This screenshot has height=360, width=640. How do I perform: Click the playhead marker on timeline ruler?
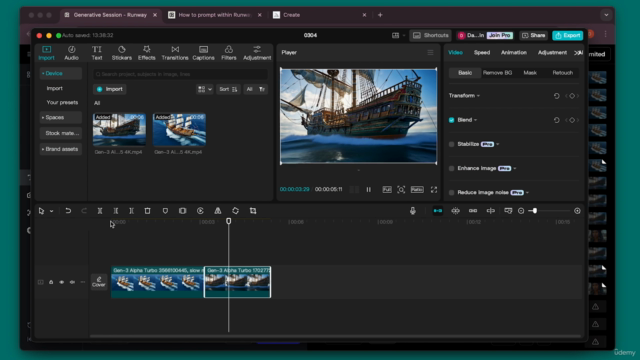pyautogui.click(x=229, y=221)
